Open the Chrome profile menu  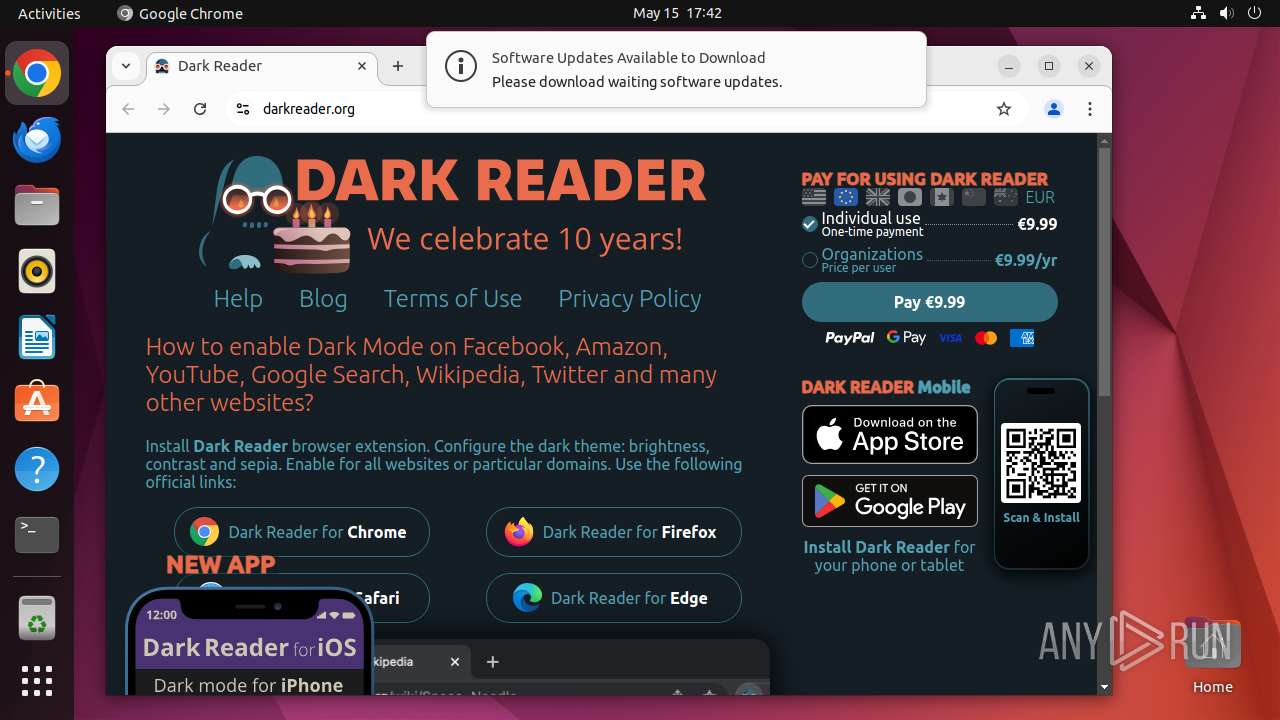click(1054, 109)
